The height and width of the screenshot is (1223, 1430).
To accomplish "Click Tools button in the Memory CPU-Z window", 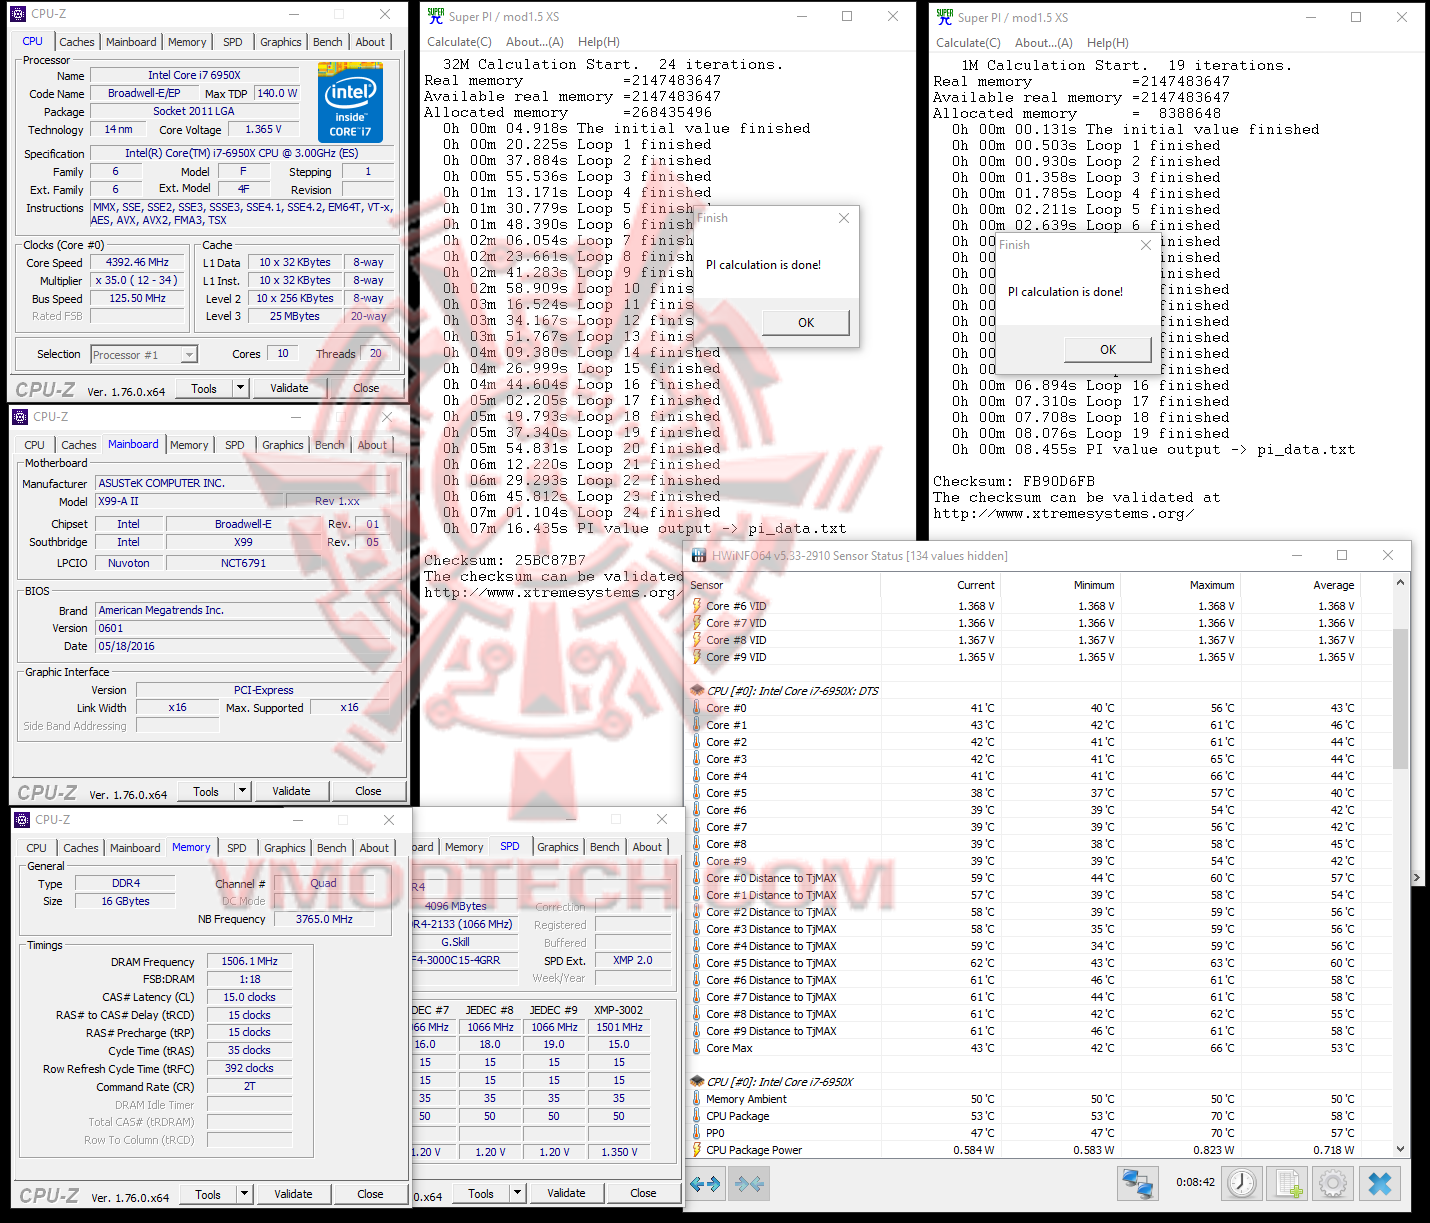I will tap(208, 1194).
